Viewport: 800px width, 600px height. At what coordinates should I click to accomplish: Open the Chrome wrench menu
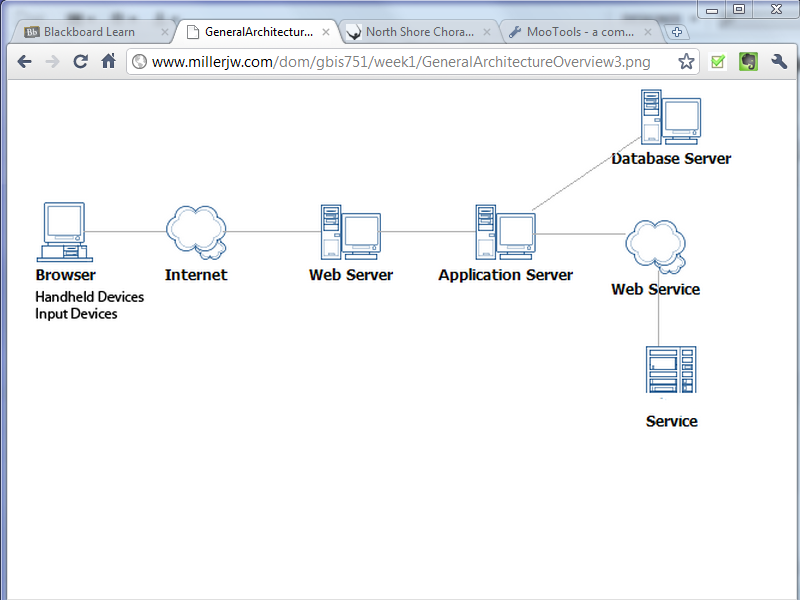pos(779,62)
